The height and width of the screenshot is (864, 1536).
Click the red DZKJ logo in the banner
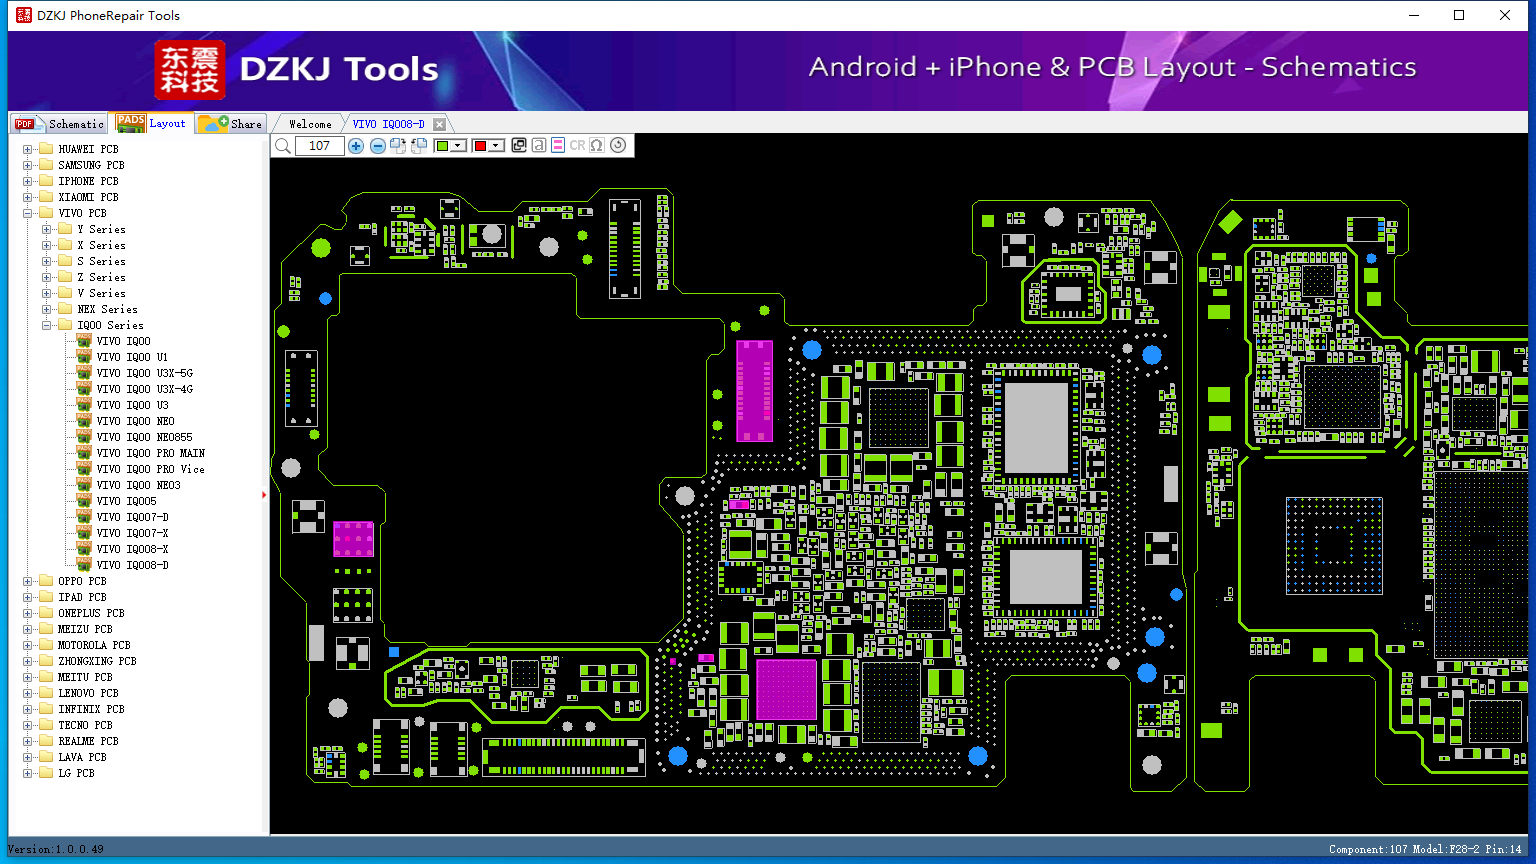[x=190, y=70]
